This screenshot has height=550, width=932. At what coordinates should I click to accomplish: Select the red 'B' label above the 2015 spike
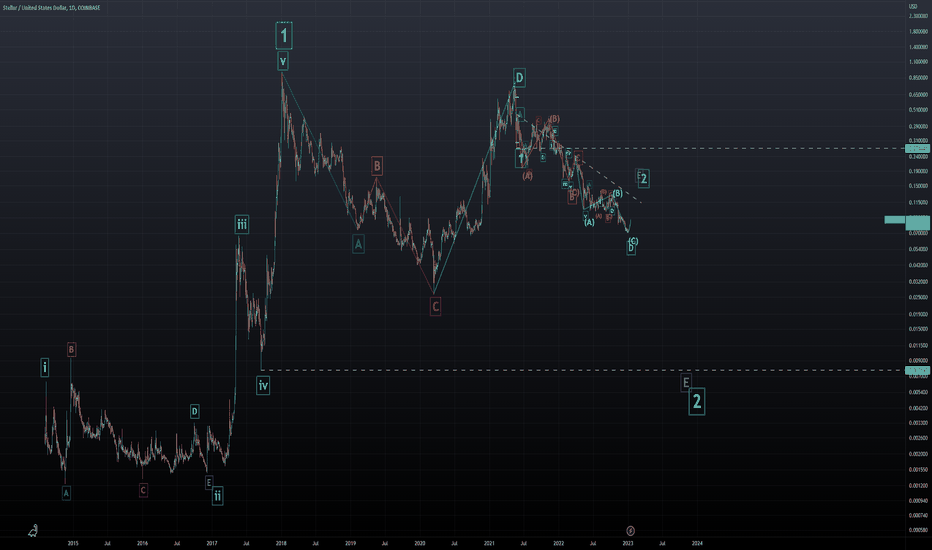click(x=71, y=350)
